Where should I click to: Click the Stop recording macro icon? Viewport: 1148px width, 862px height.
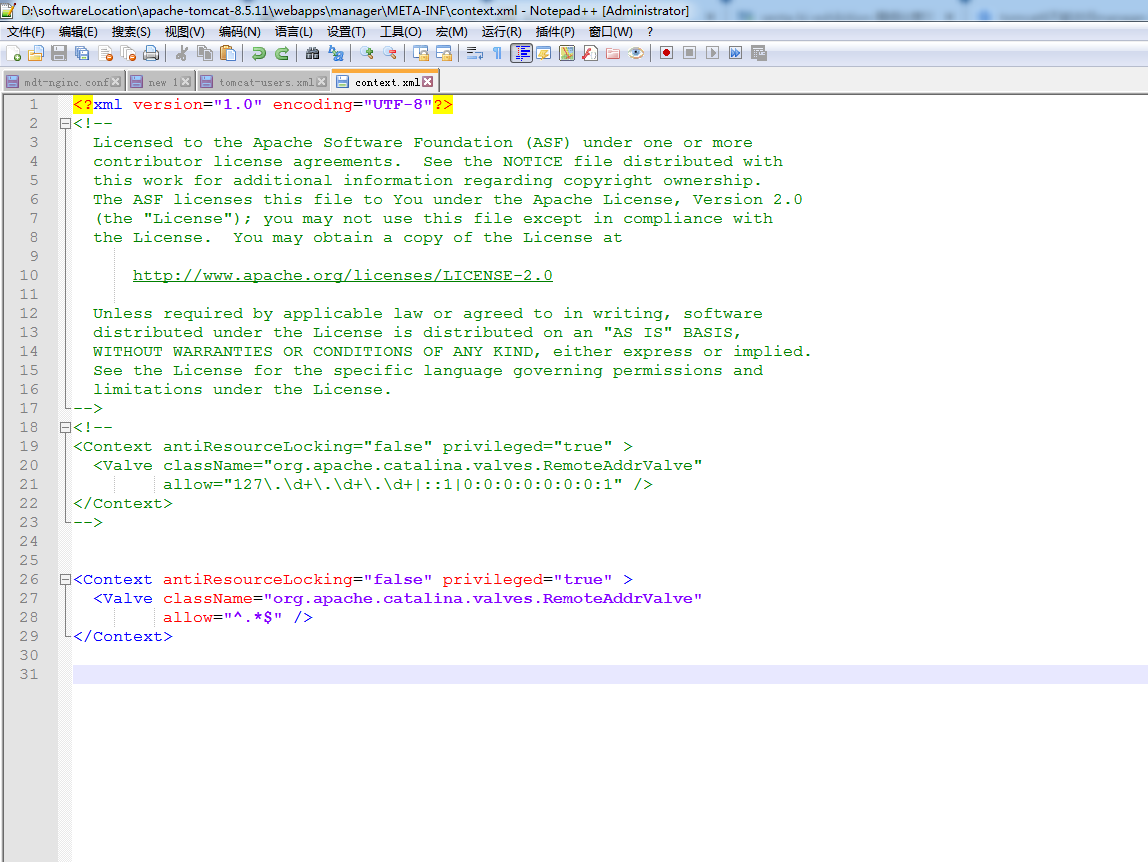click(x=689, y=53)
